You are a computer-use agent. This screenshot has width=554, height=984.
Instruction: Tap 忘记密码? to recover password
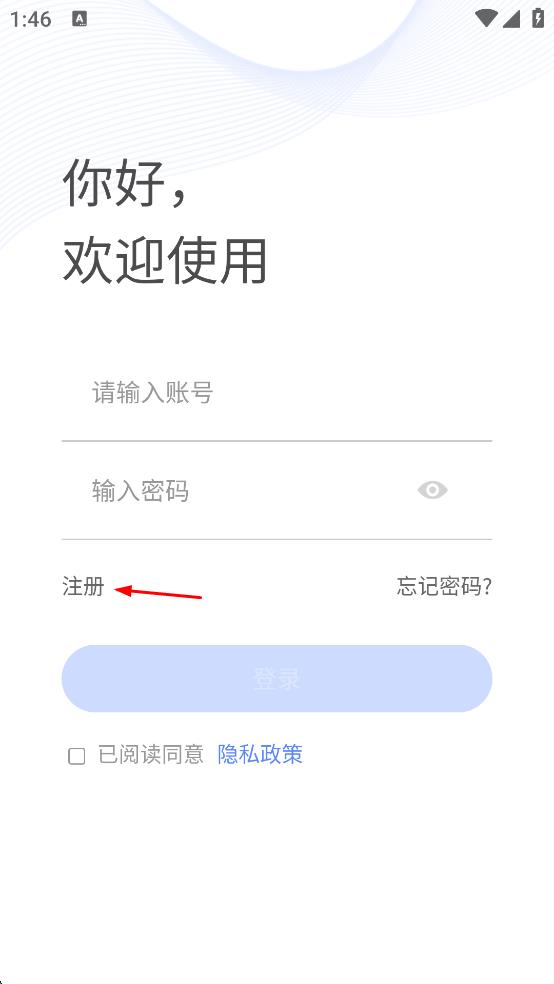pos(444,587)
